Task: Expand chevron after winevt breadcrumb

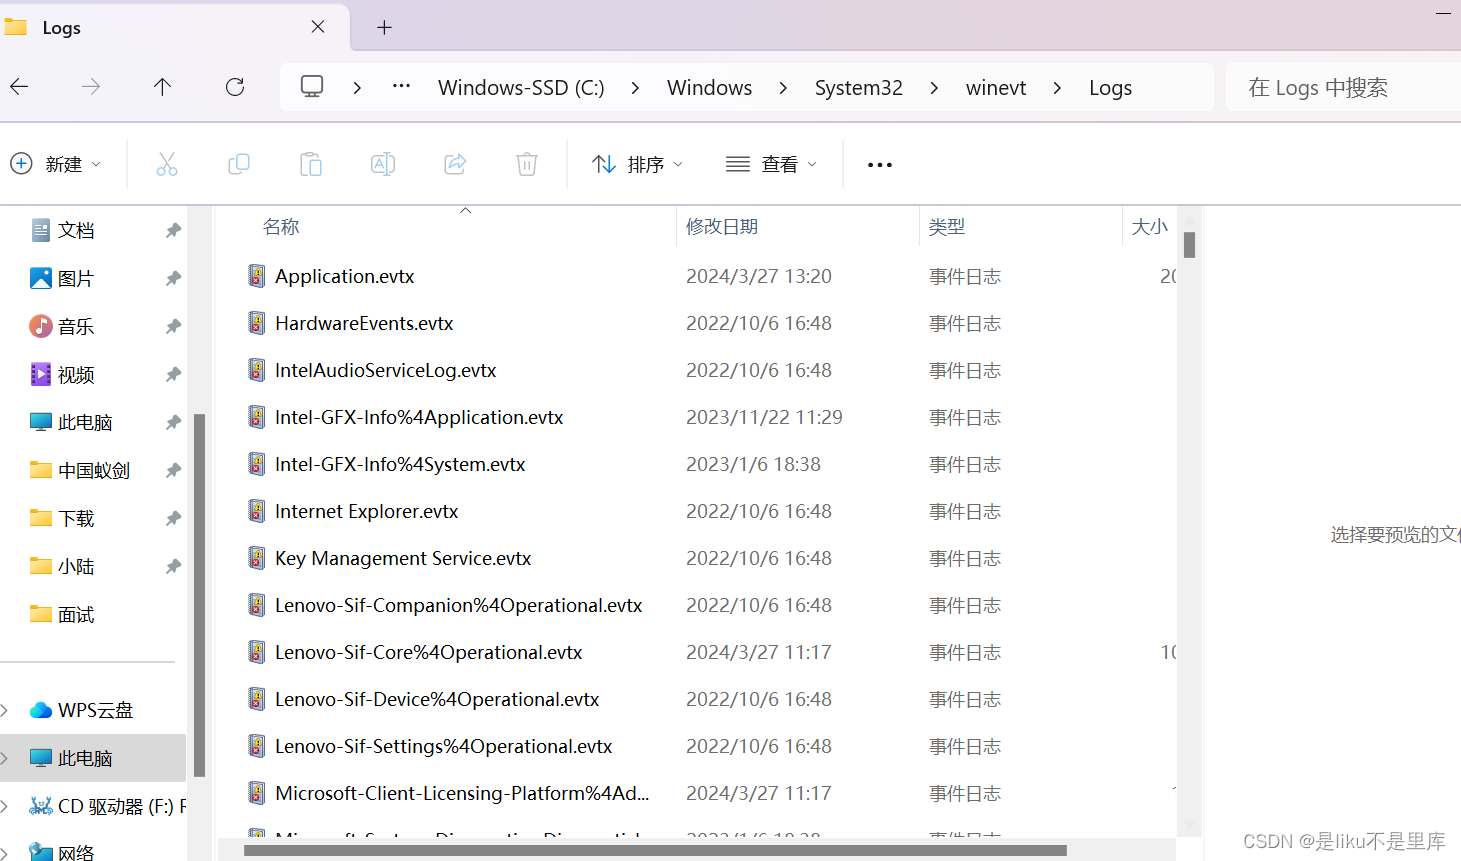Action: (x=1057, y=88)
